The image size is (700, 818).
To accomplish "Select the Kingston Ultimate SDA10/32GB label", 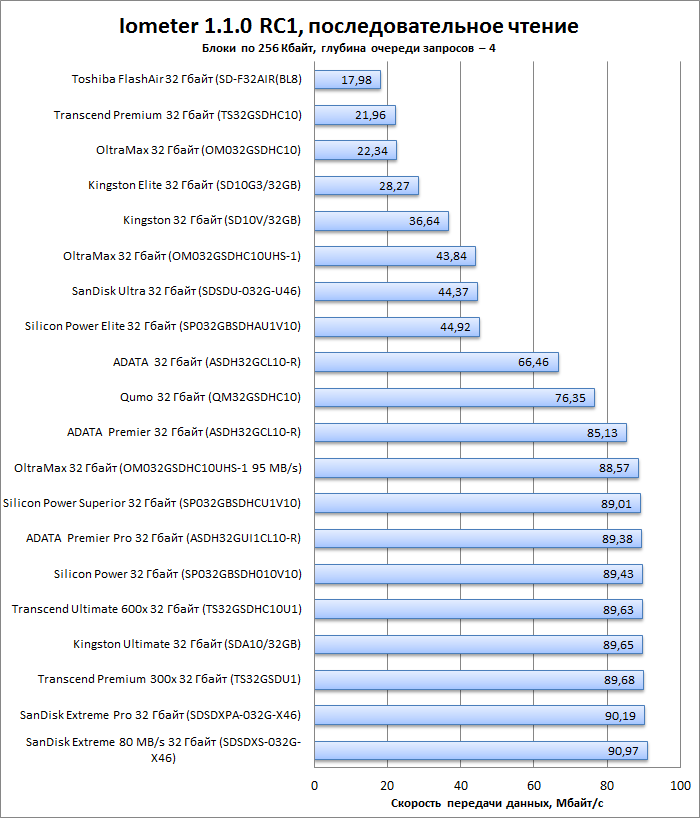I will tap(187, 644).
